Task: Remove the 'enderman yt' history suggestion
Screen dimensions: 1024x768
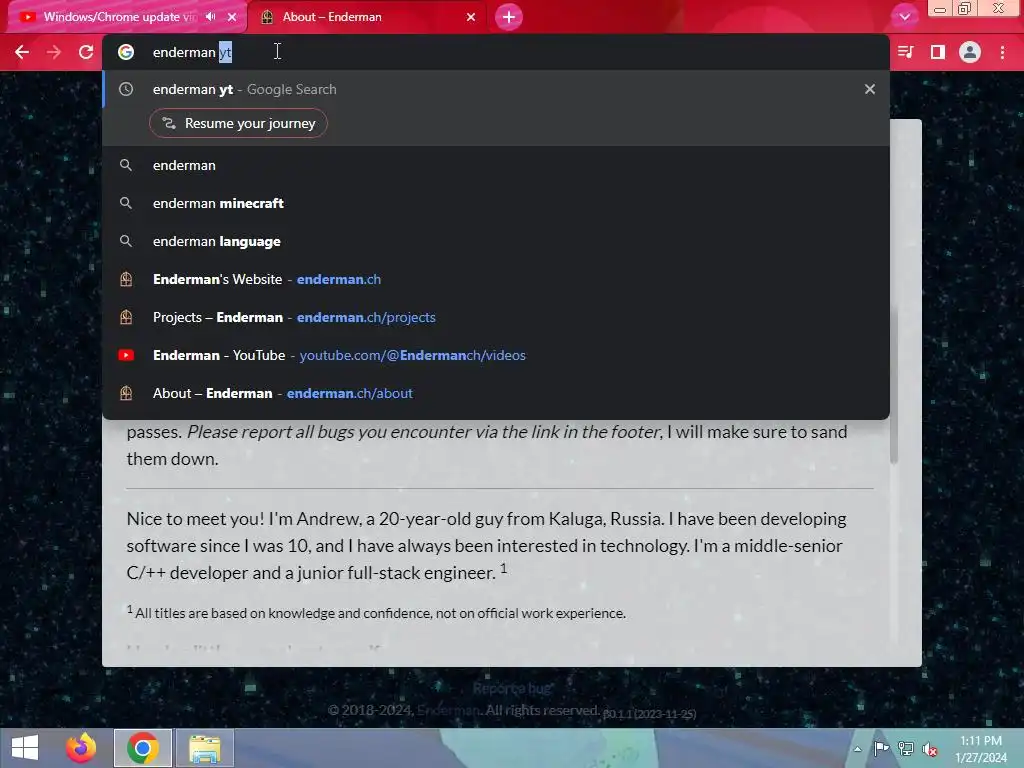Action: 870,89
